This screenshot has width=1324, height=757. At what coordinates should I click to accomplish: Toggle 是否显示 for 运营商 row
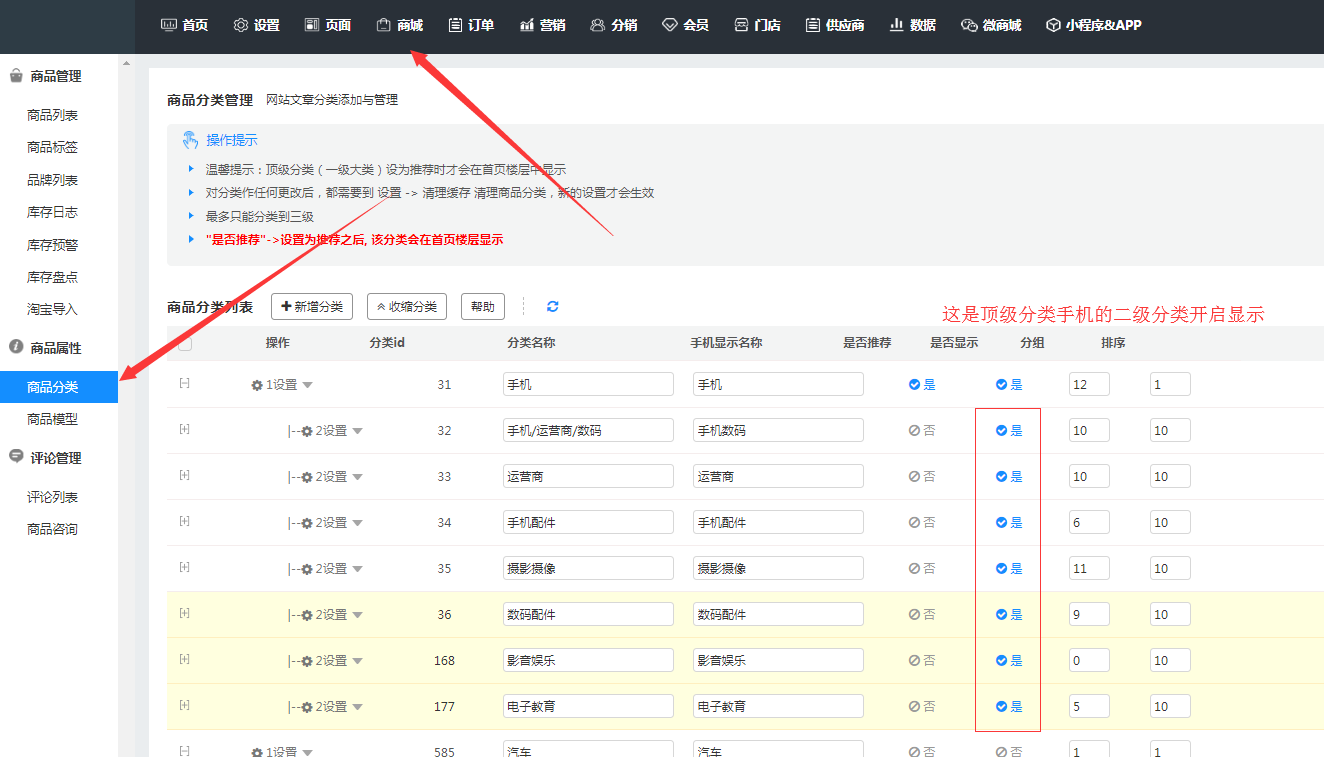1008,477
